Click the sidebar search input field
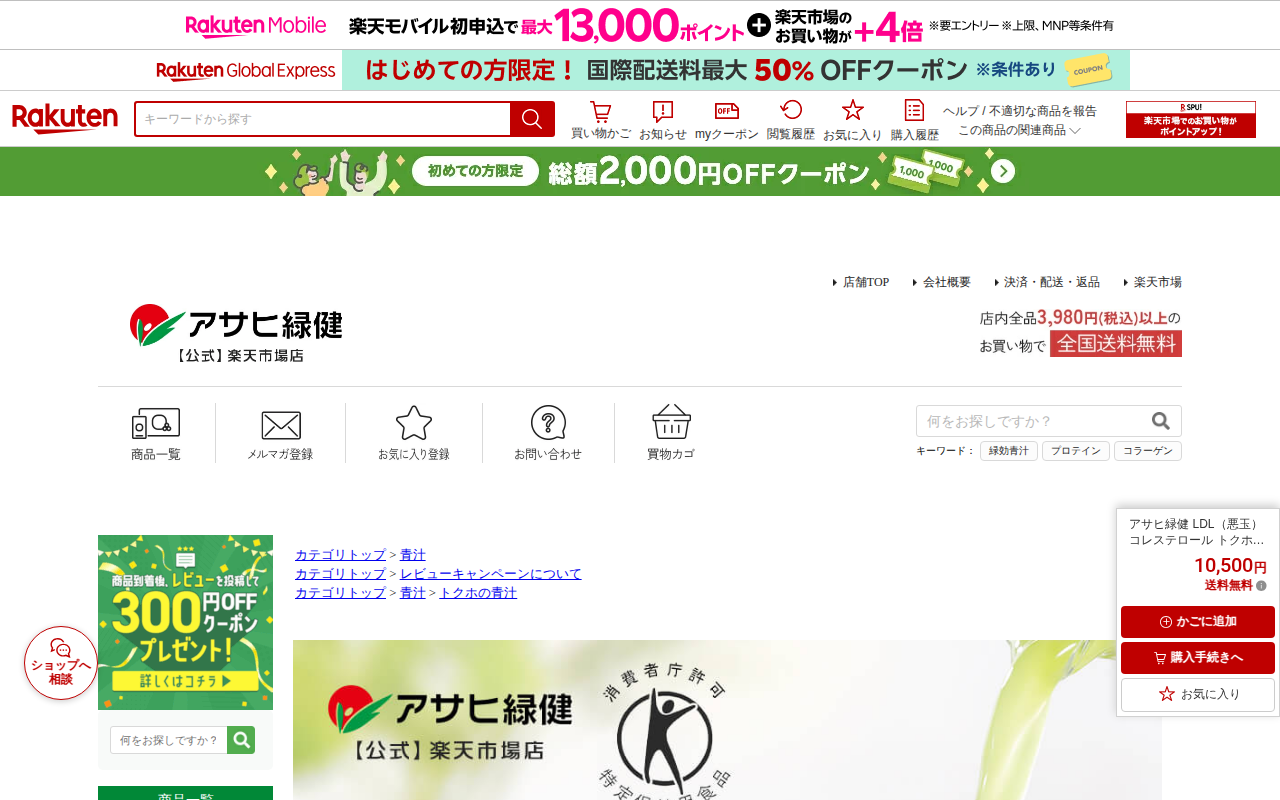The image size is (1280, 800). 169,740
